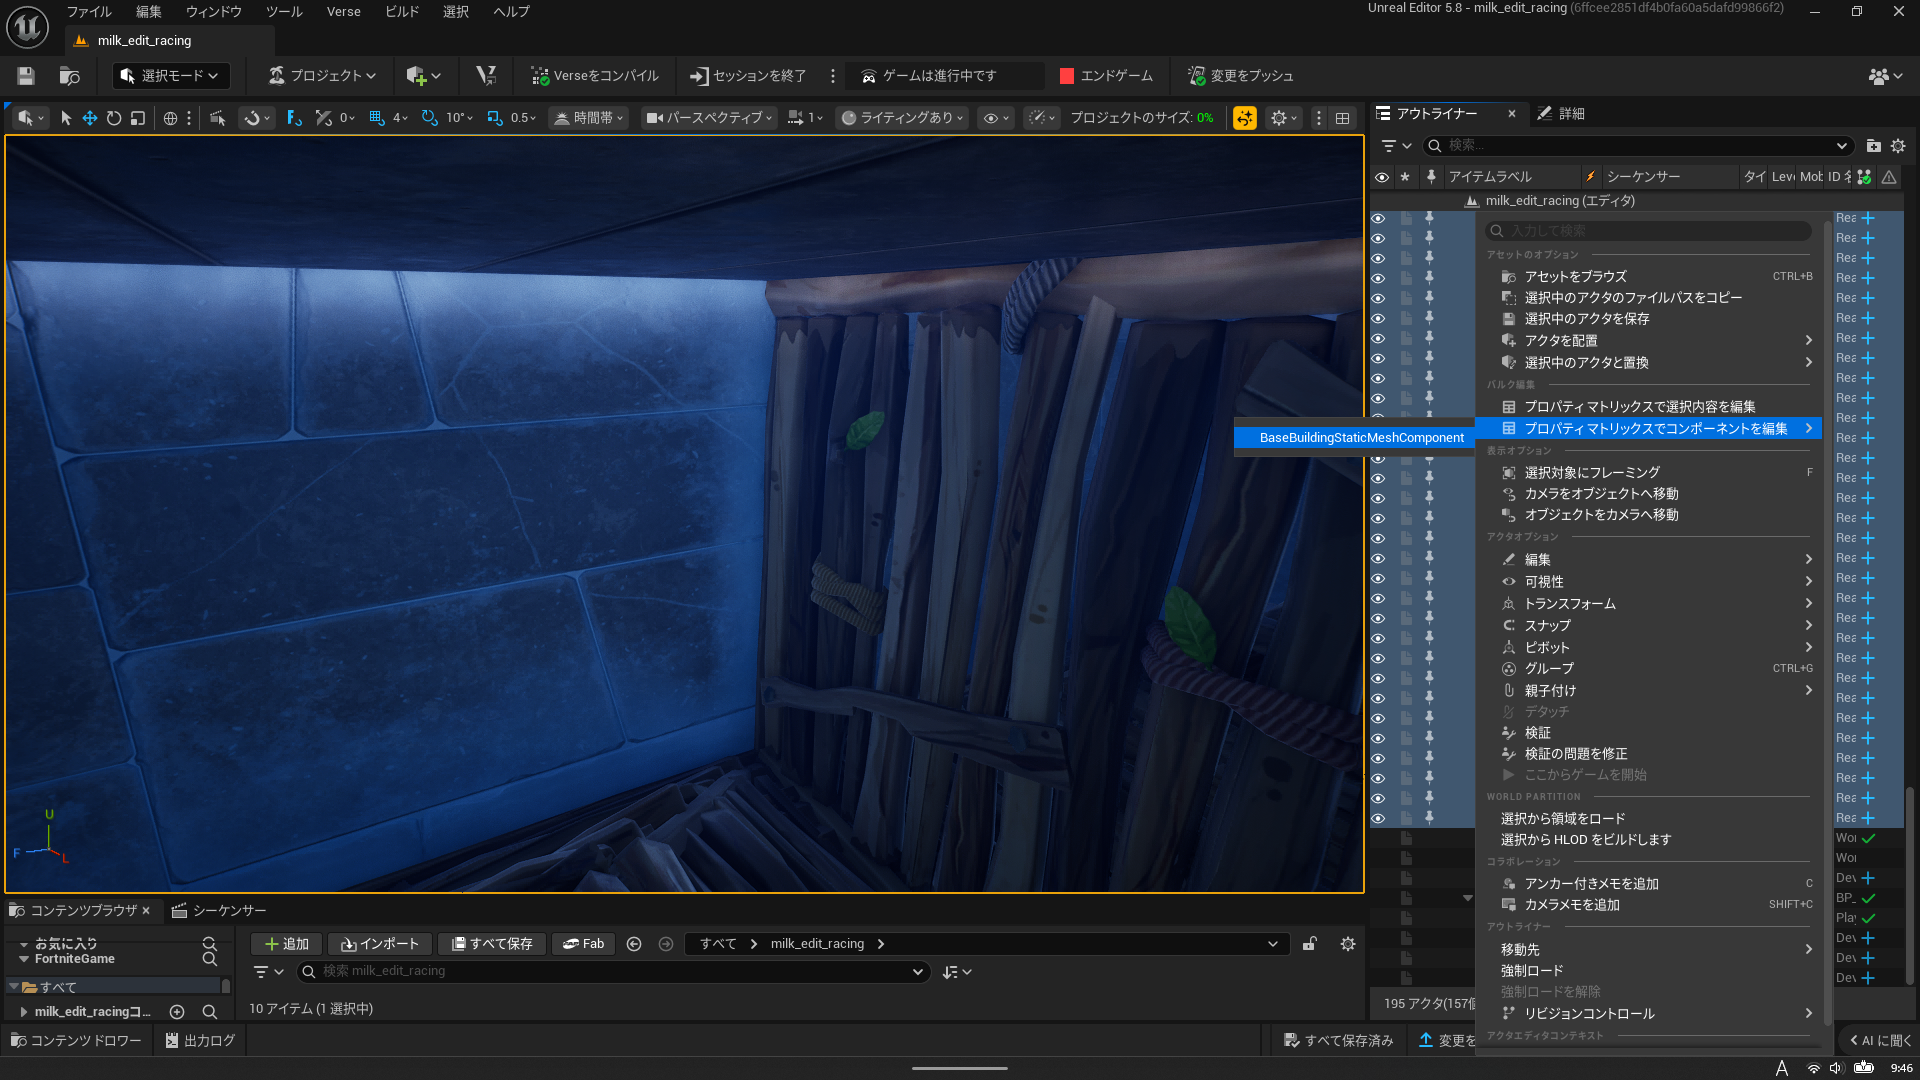Expand the milk_edit_racing folder tree item
Viewport: 1920px width, 1080px height.
pos(24,1012)
